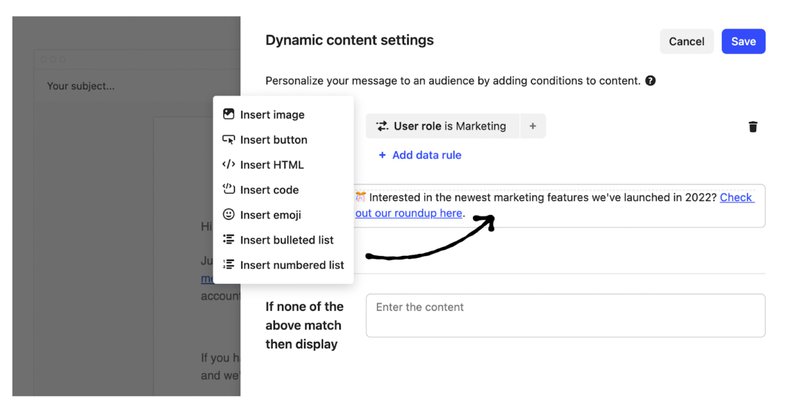This screenshot has height=413, width=800.
Task: Select Insert bulleted list entry
Action: tap(283, 239)
